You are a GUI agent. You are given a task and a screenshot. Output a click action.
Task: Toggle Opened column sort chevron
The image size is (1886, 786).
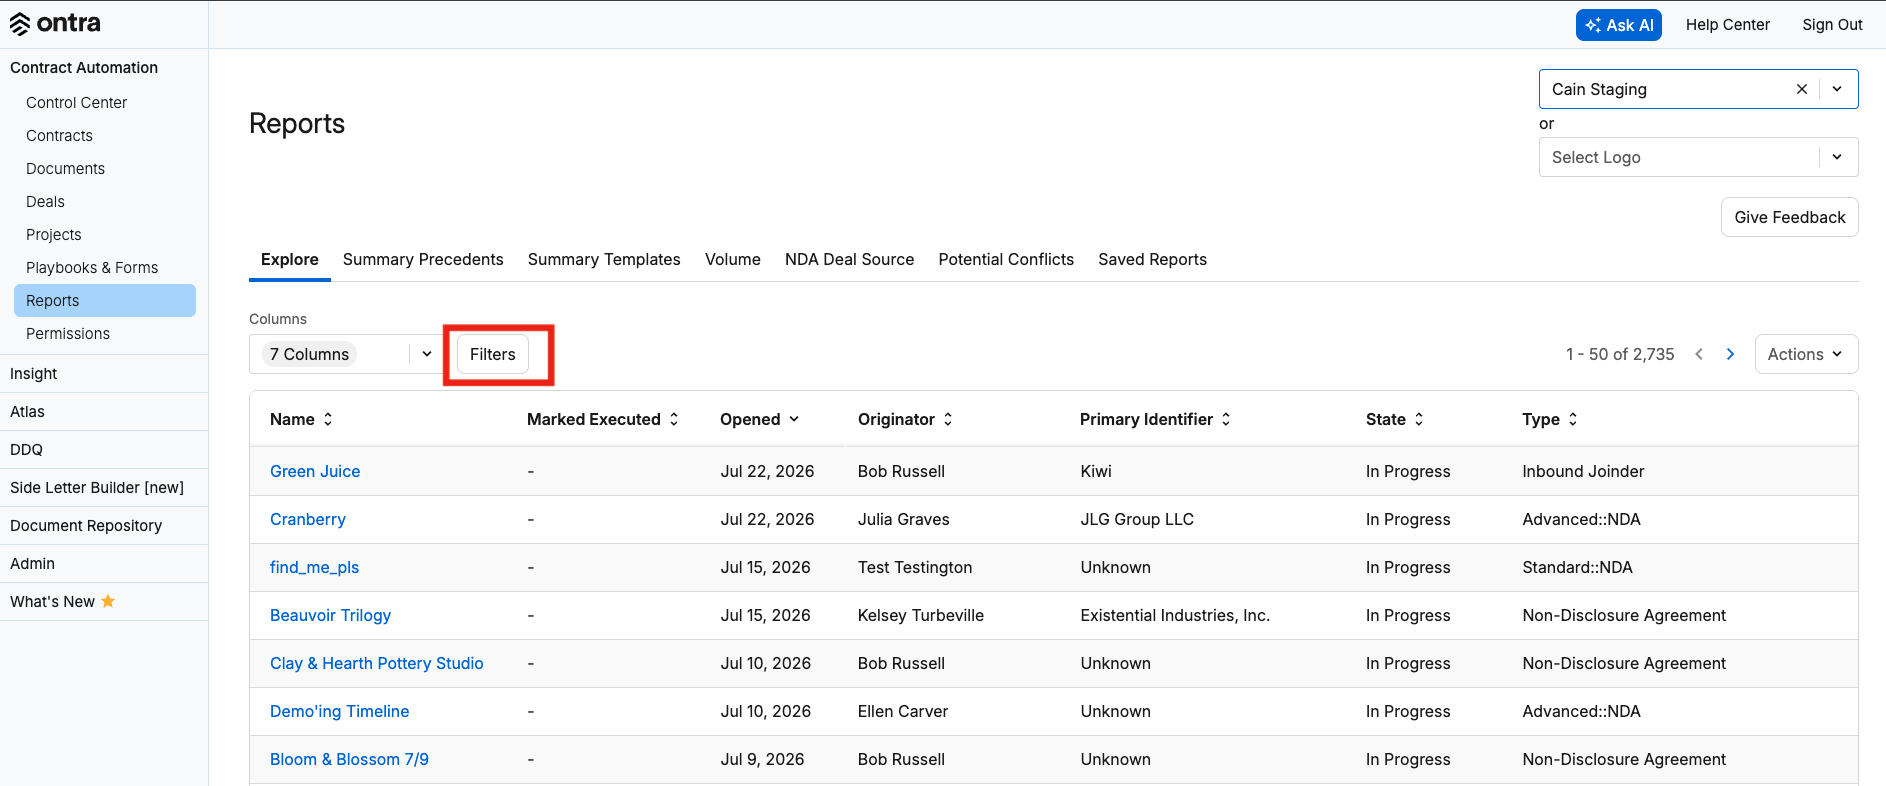[x=794, y=419]
